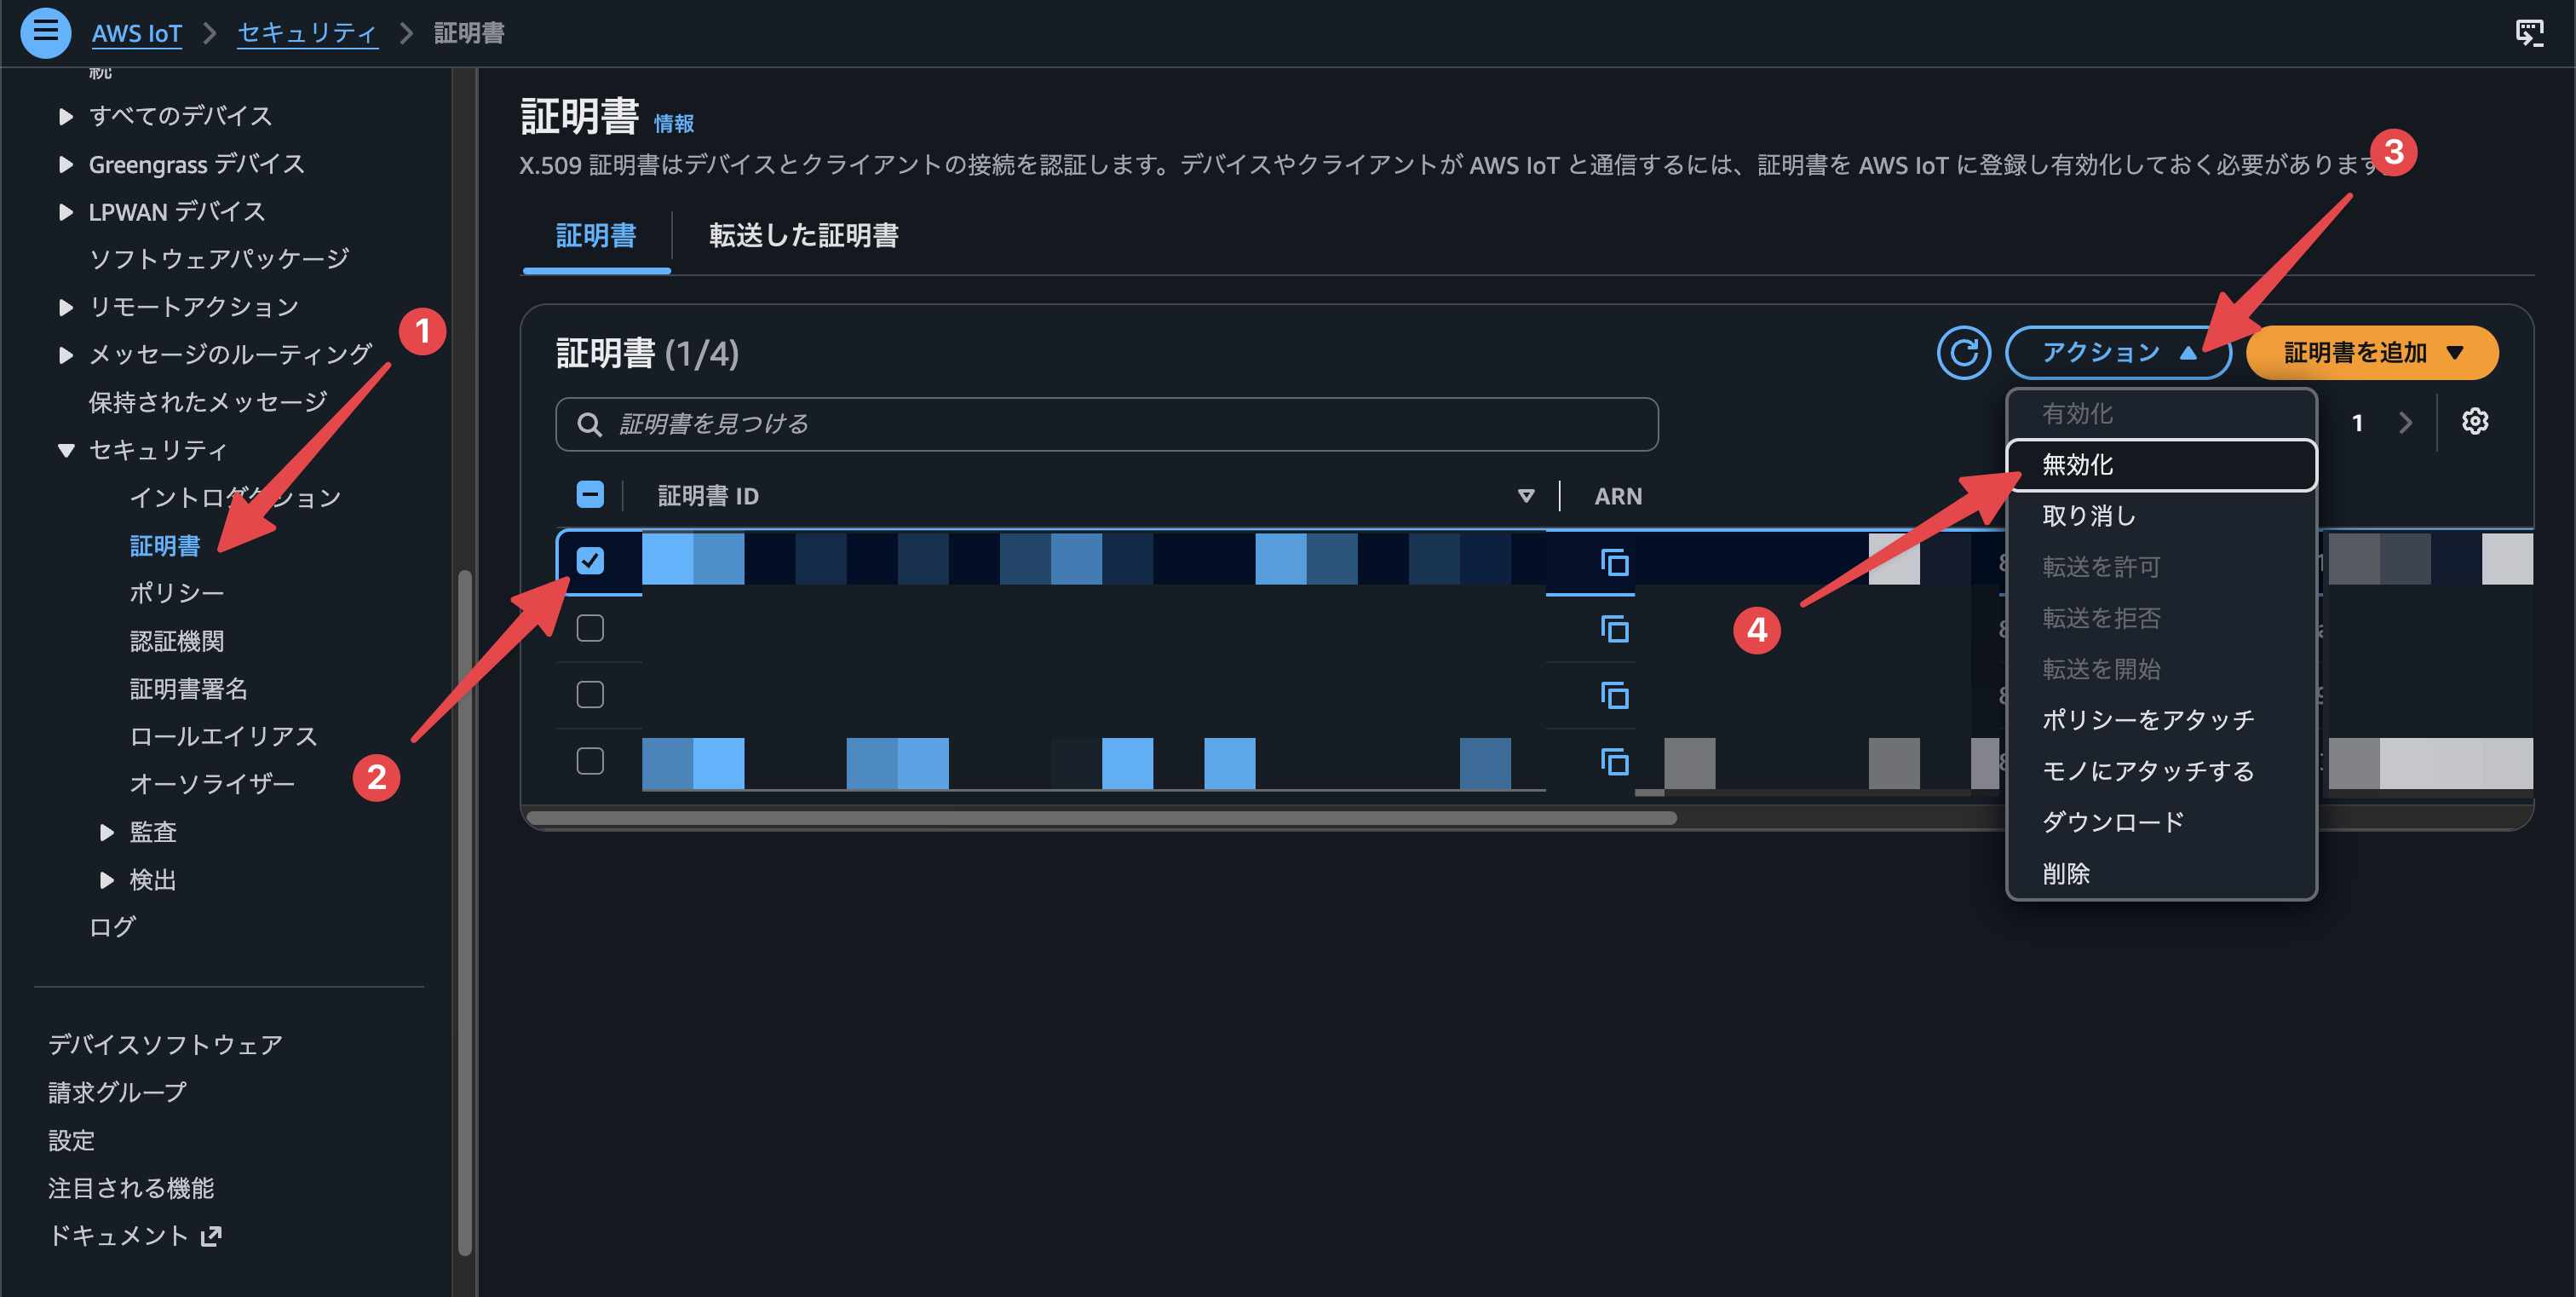Open 請求グループ in sidebar

point(117,1092)
